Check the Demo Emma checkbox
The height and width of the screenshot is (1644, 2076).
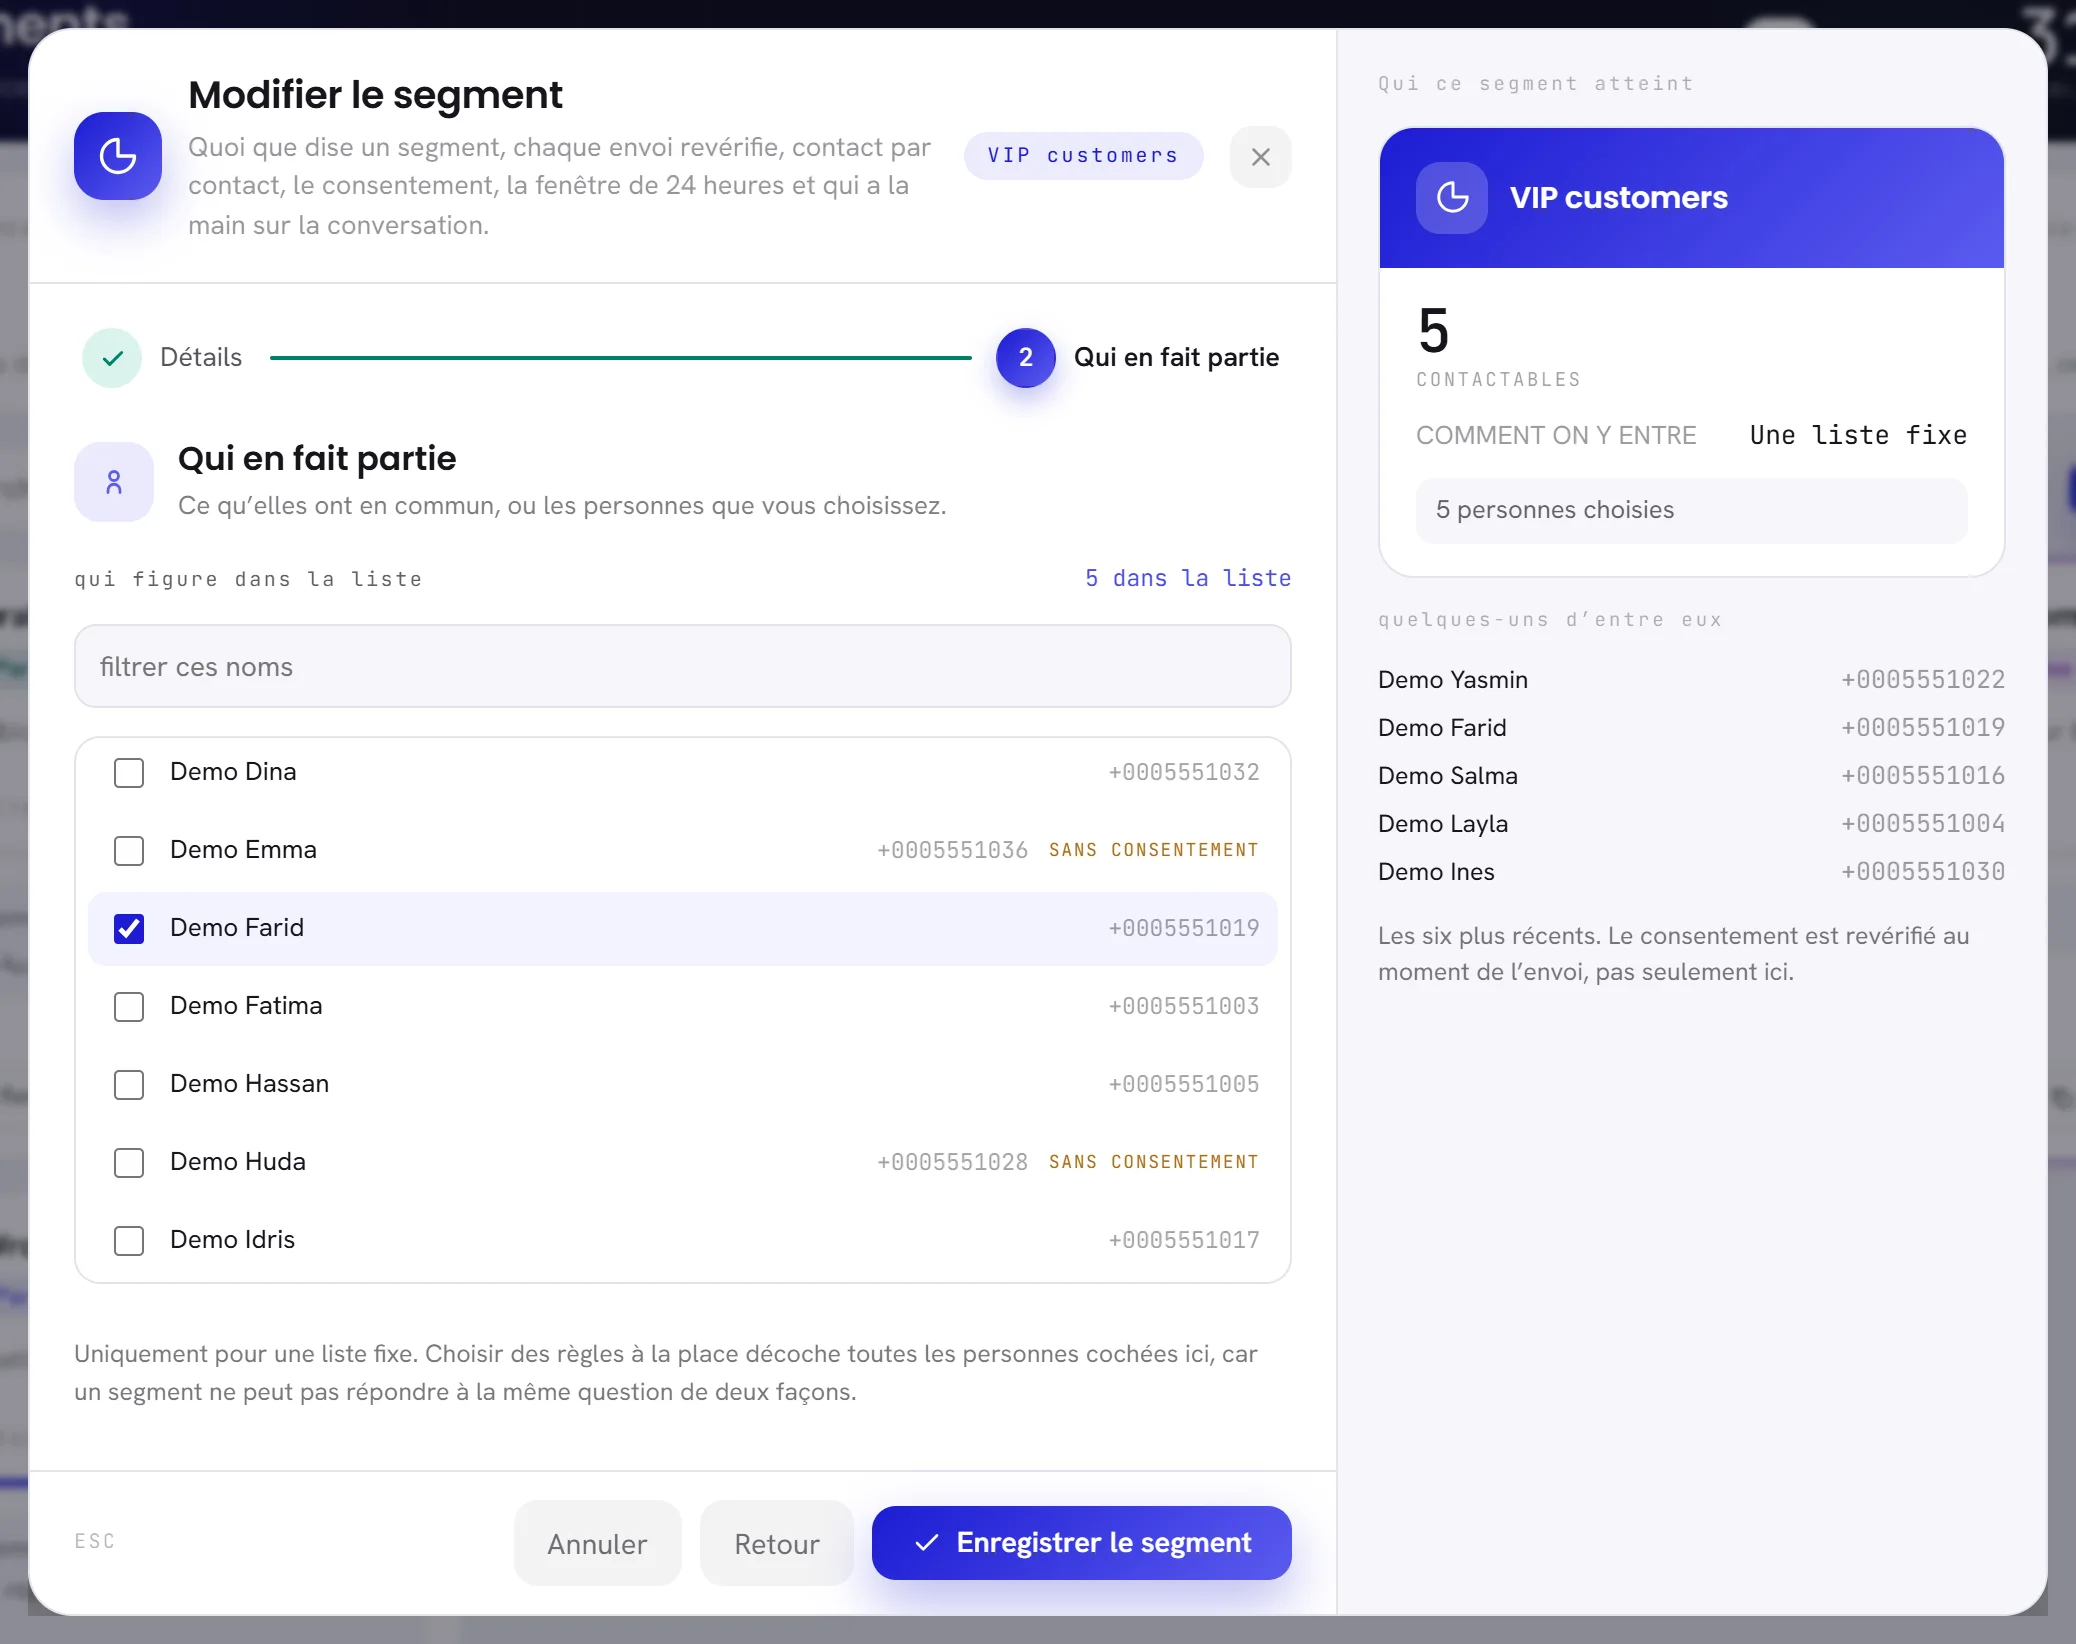129,851
